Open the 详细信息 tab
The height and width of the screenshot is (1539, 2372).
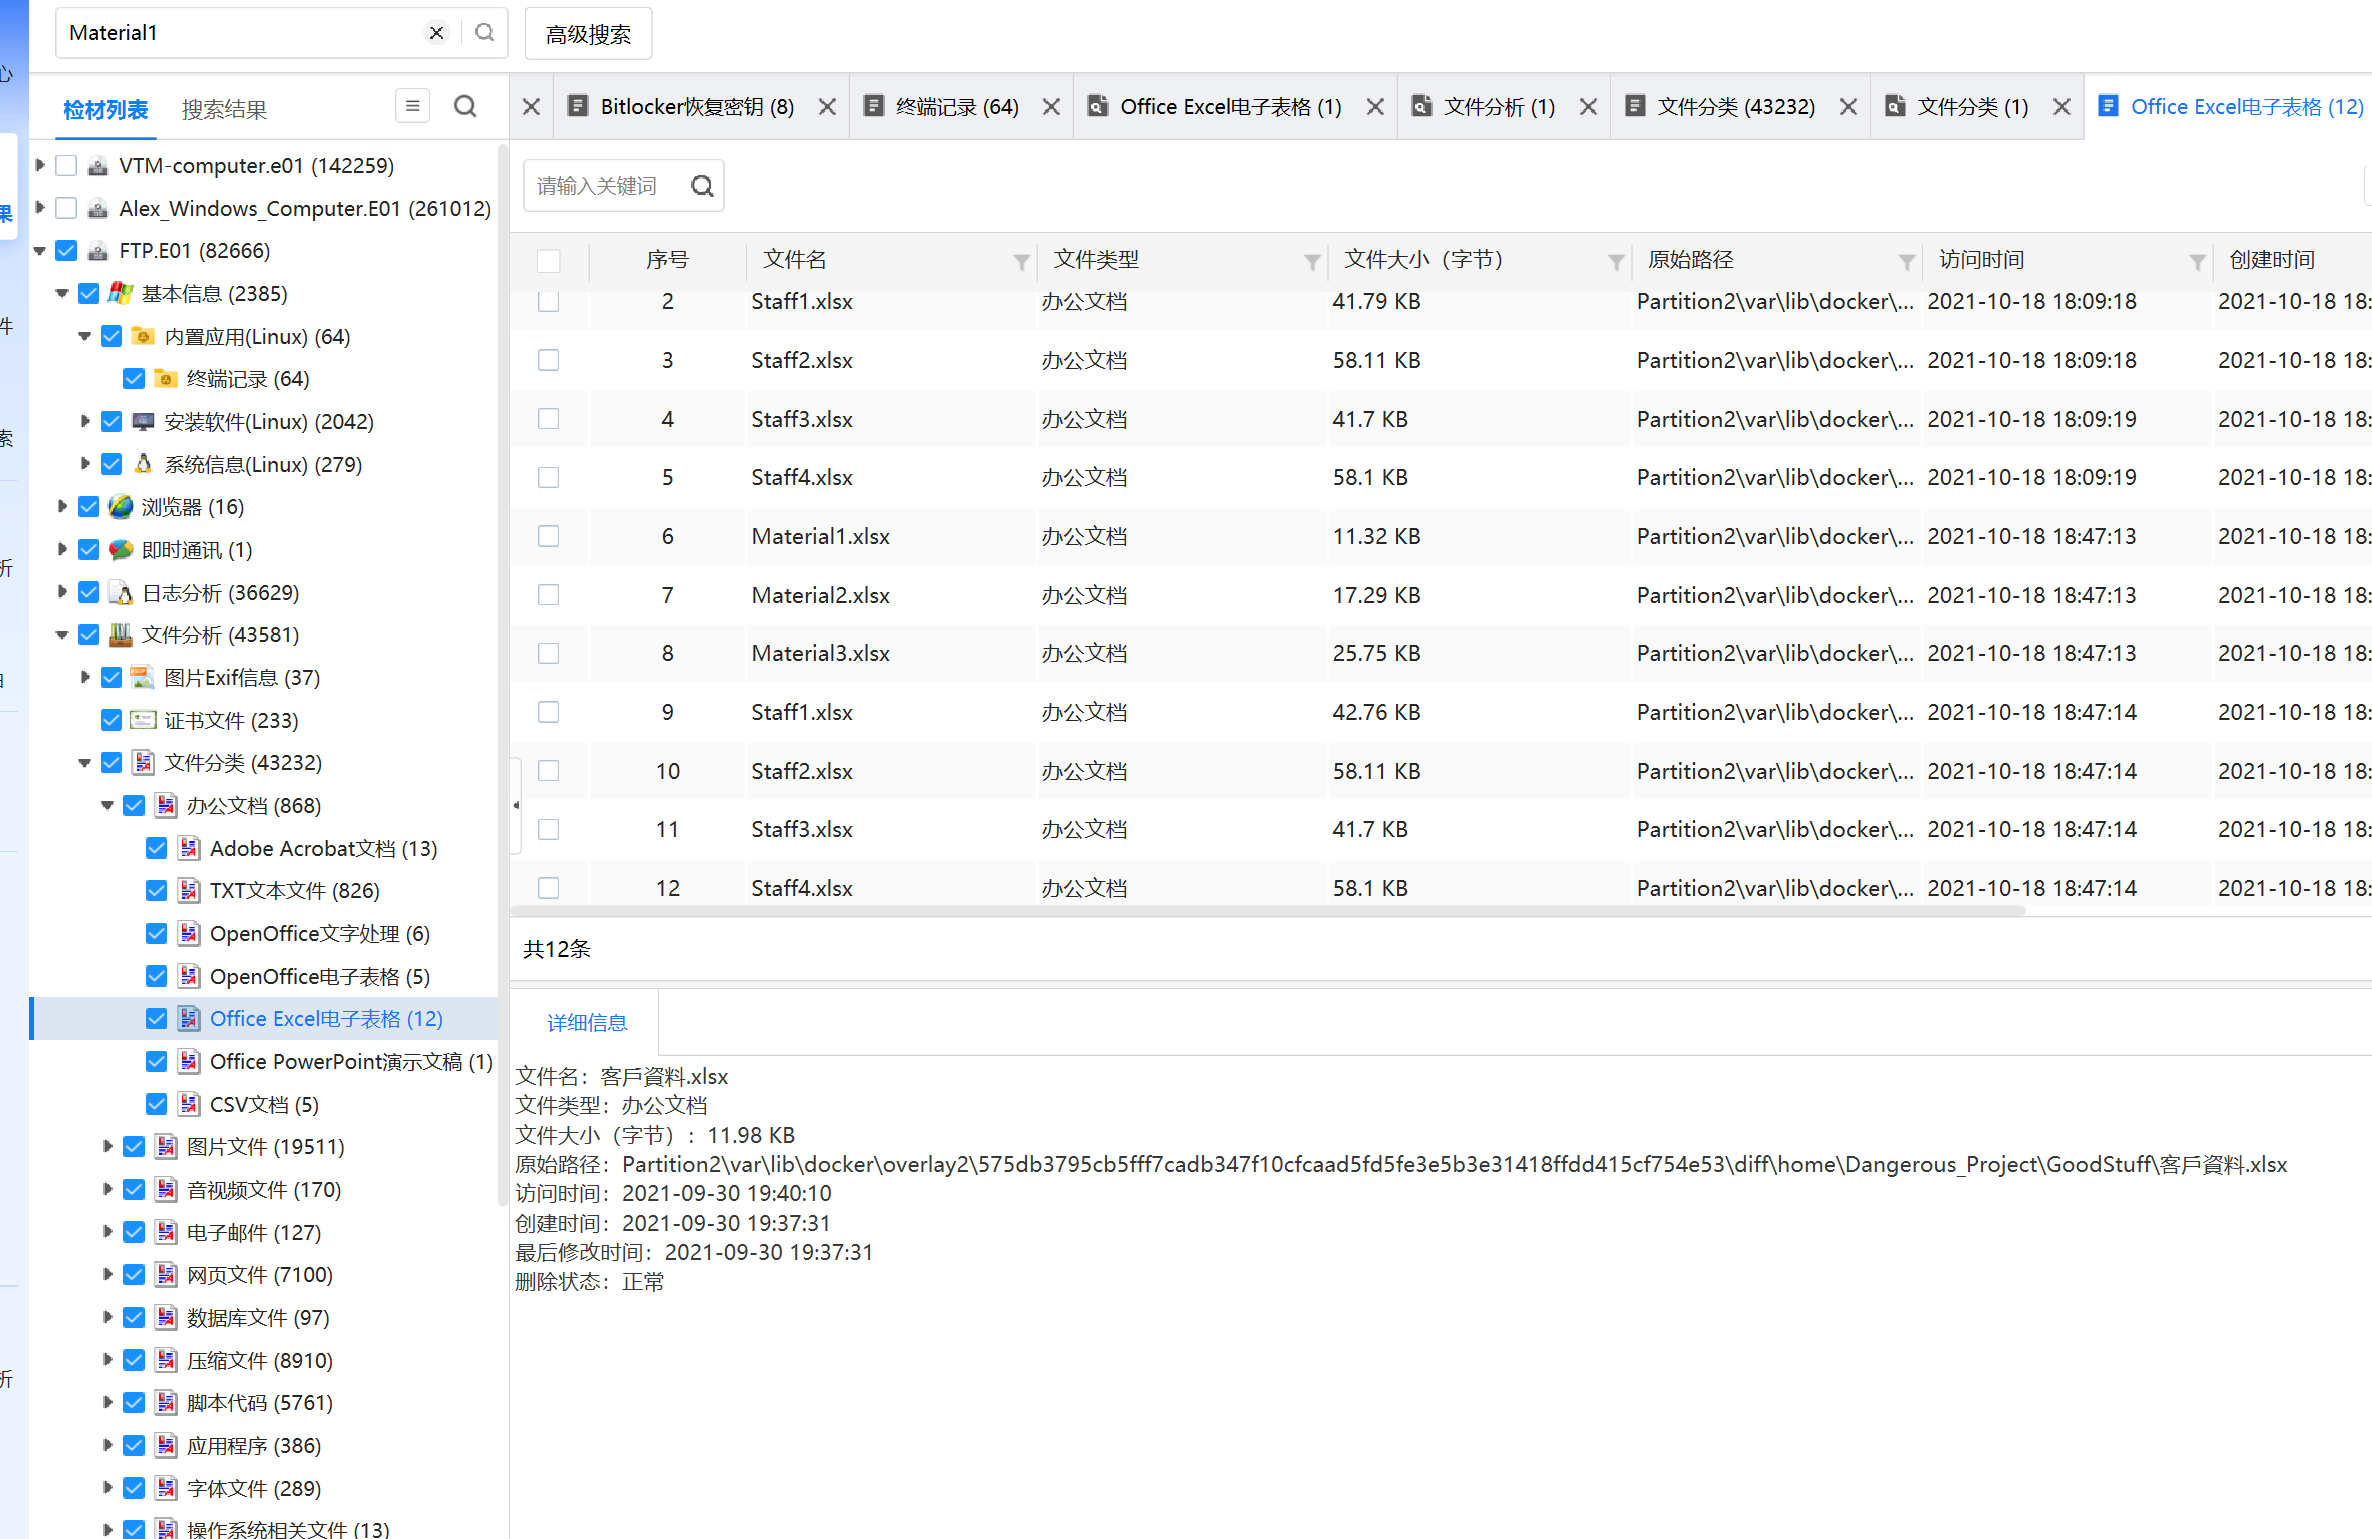(587, 1023)
